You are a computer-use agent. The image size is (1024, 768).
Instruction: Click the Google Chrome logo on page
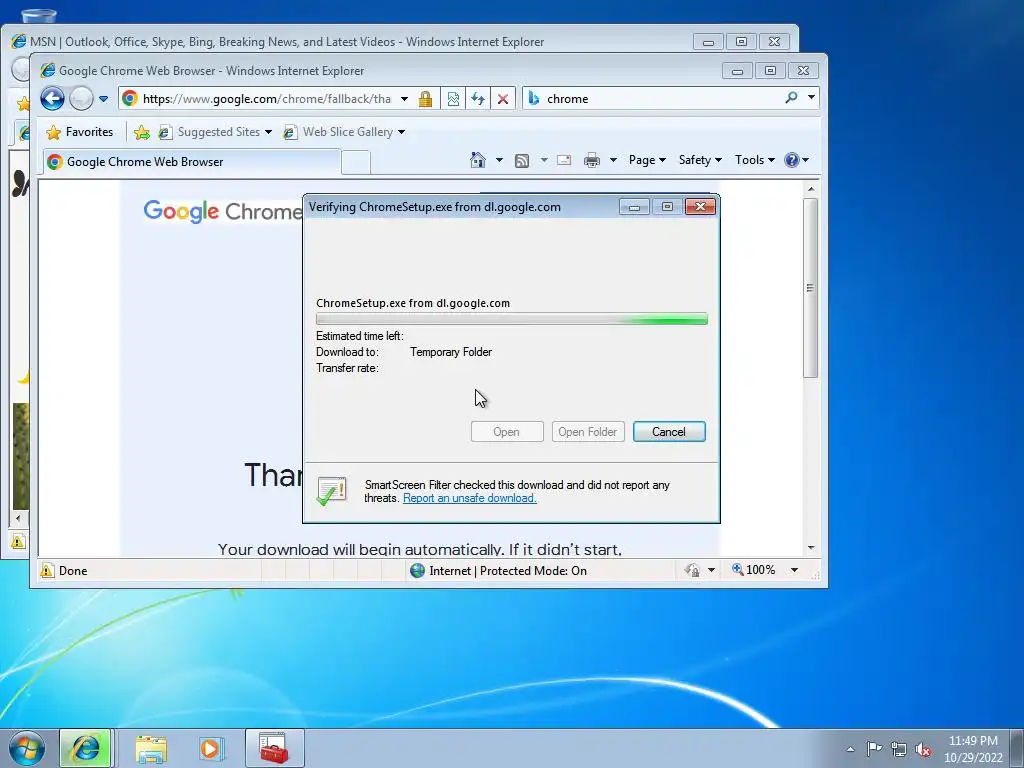222,211
